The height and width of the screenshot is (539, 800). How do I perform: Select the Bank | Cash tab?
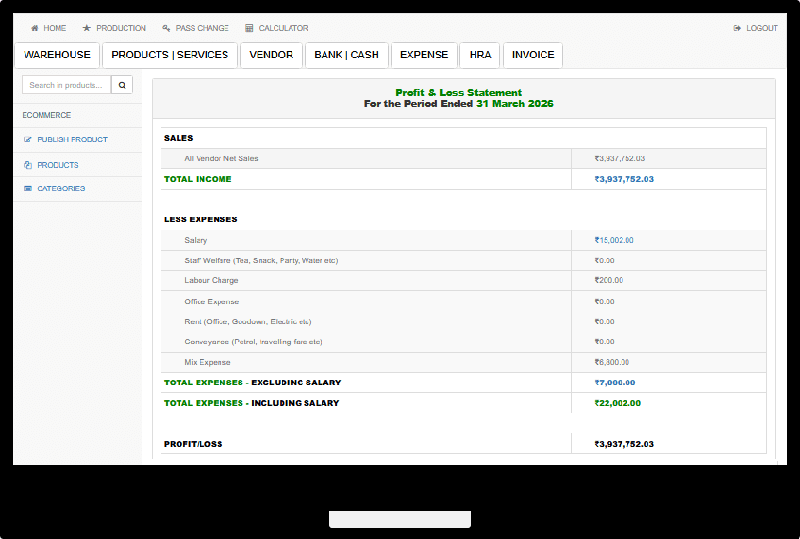[x=346, y=55]
